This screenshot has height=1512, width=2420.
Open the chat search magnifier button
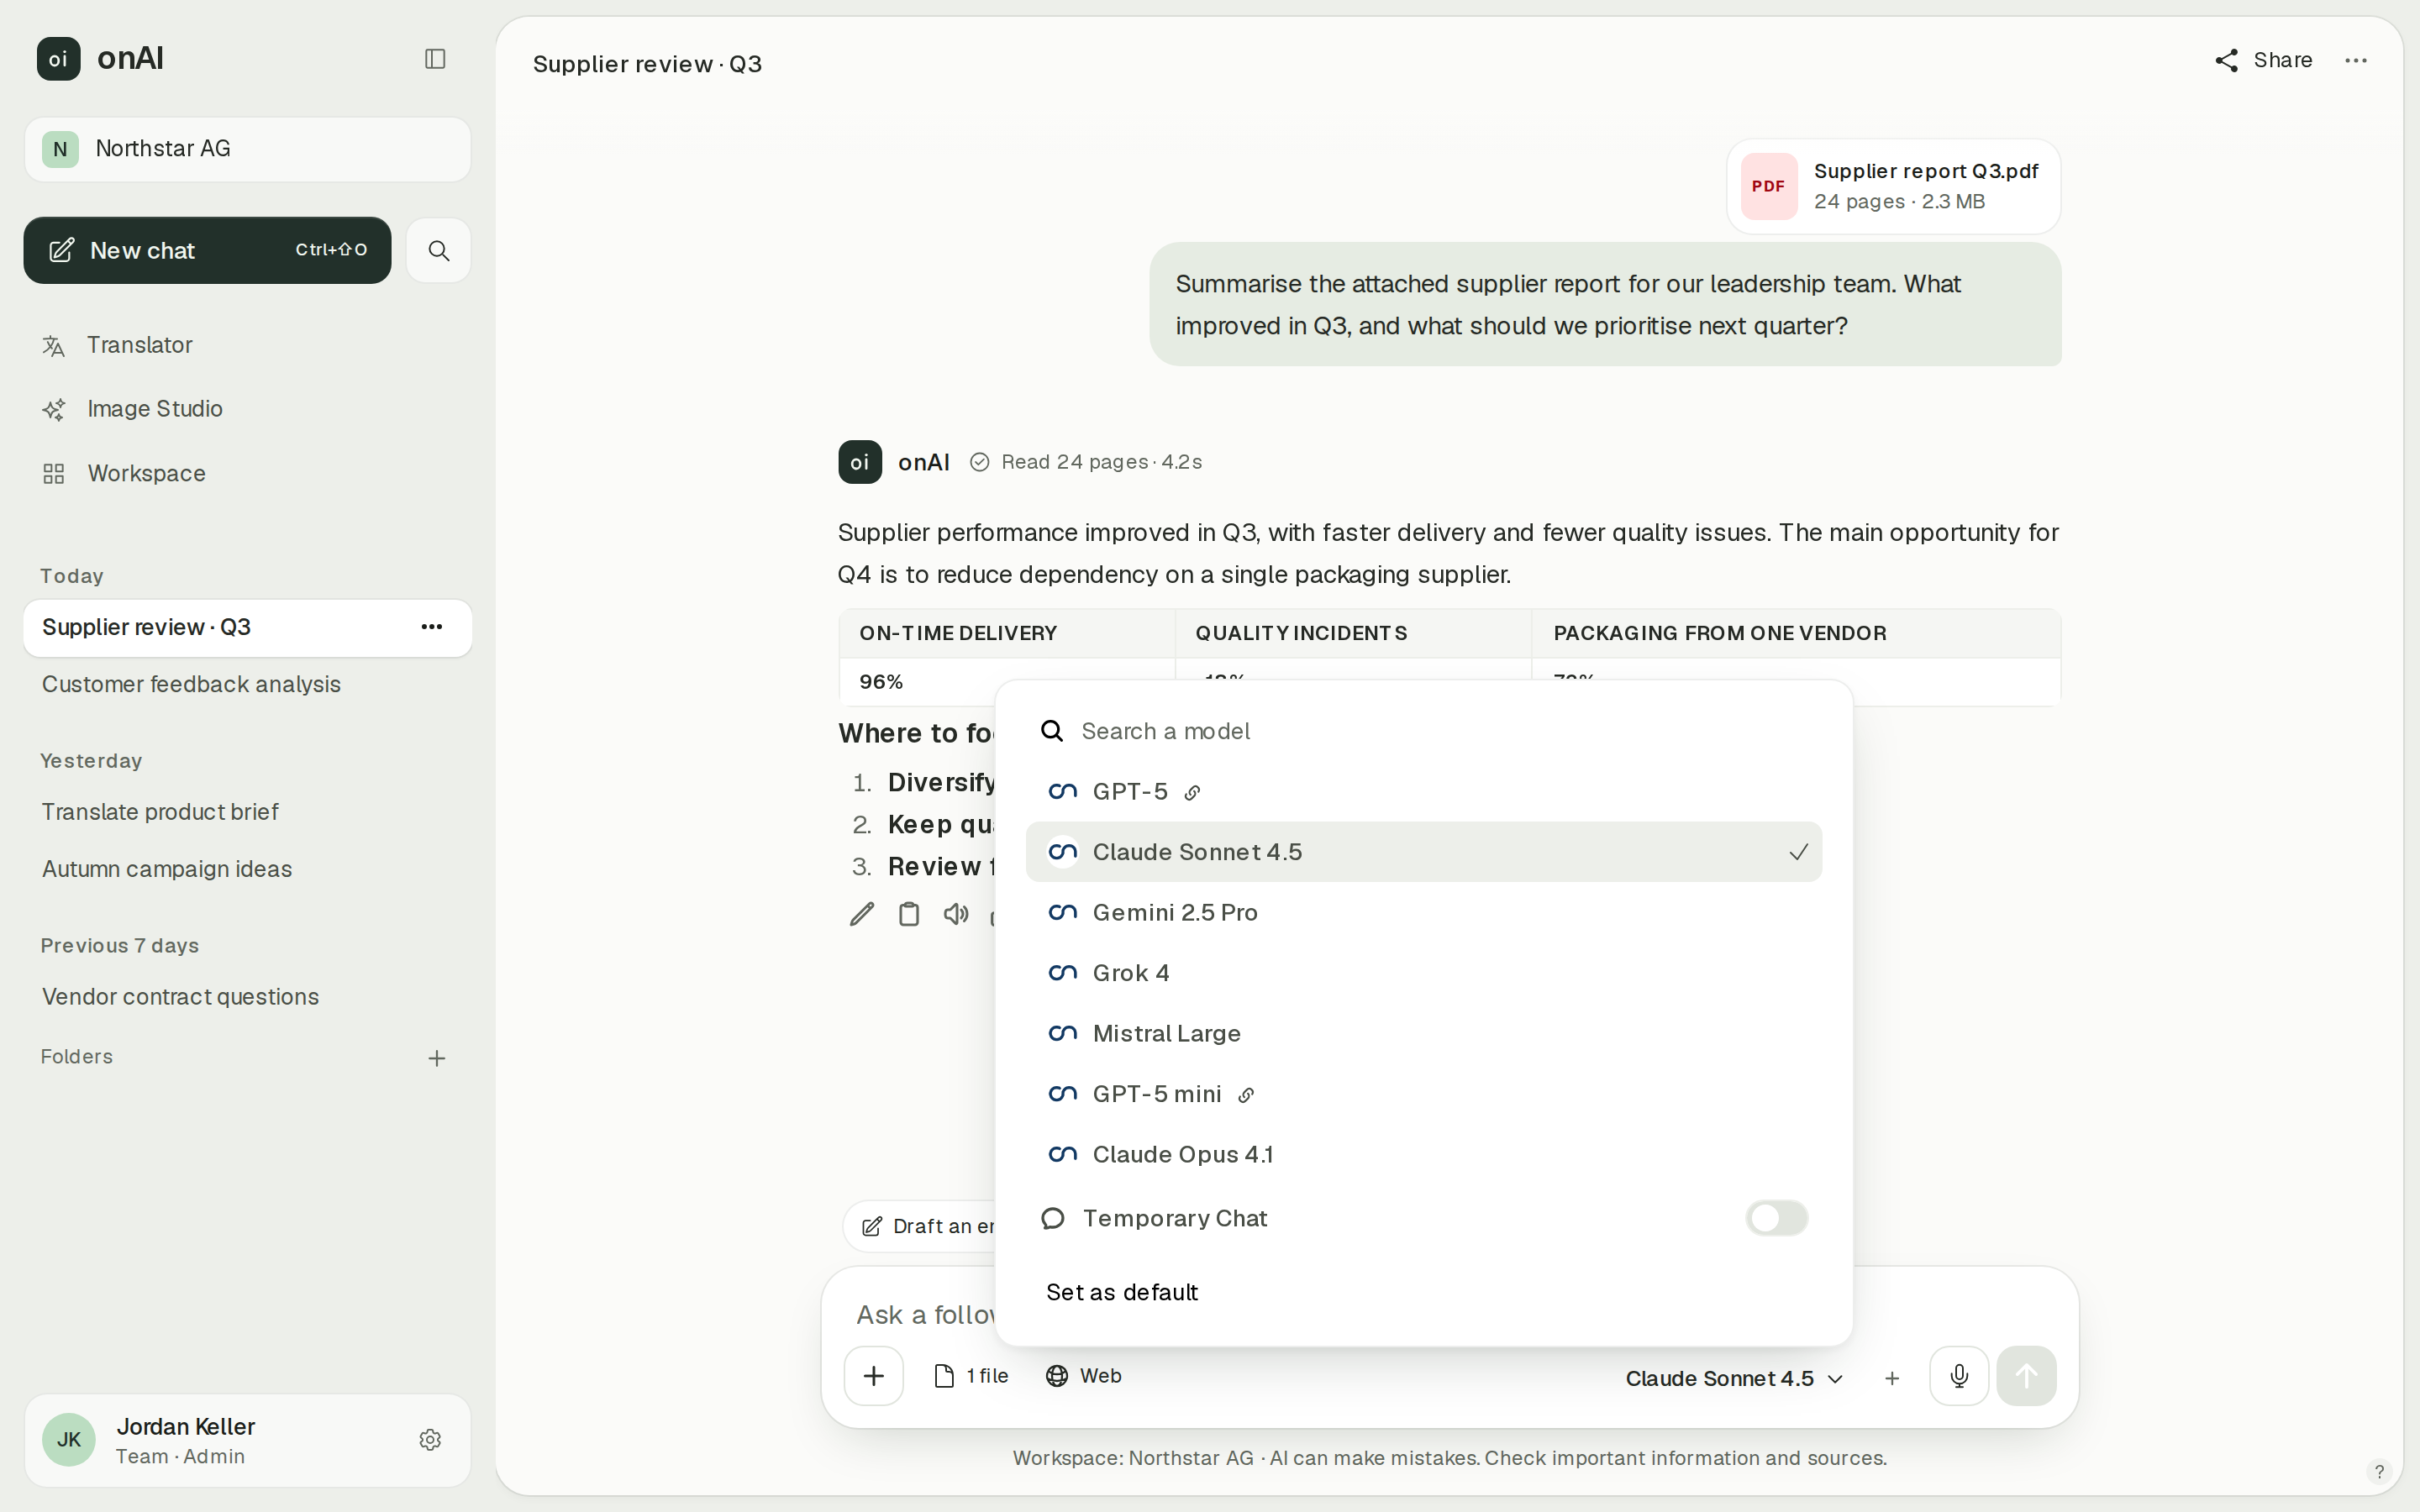point(439,250)
